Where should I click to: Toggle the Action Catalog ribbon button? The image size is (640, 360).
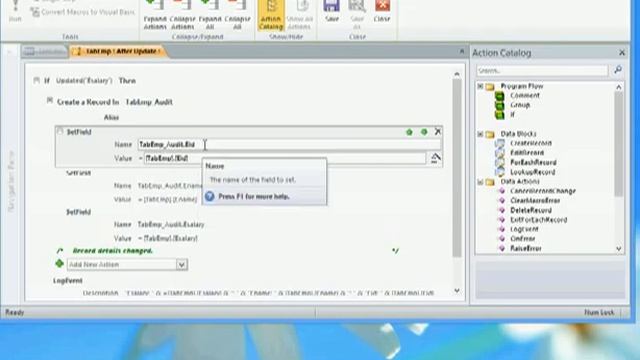[271, 15]
